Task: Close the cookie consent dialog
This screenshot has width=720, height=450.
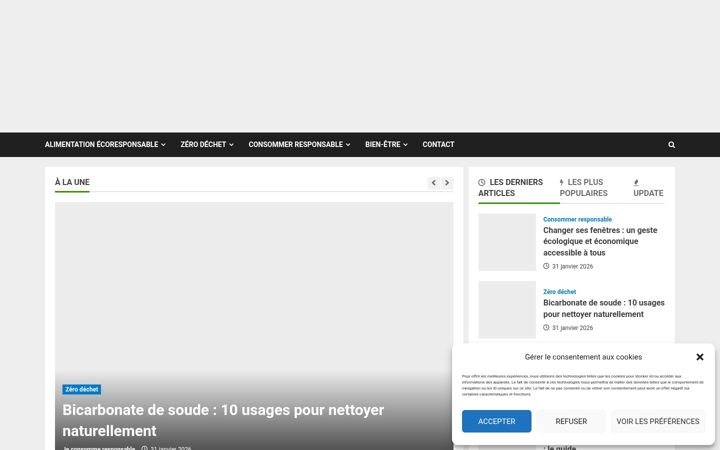Action: (700, 357)
